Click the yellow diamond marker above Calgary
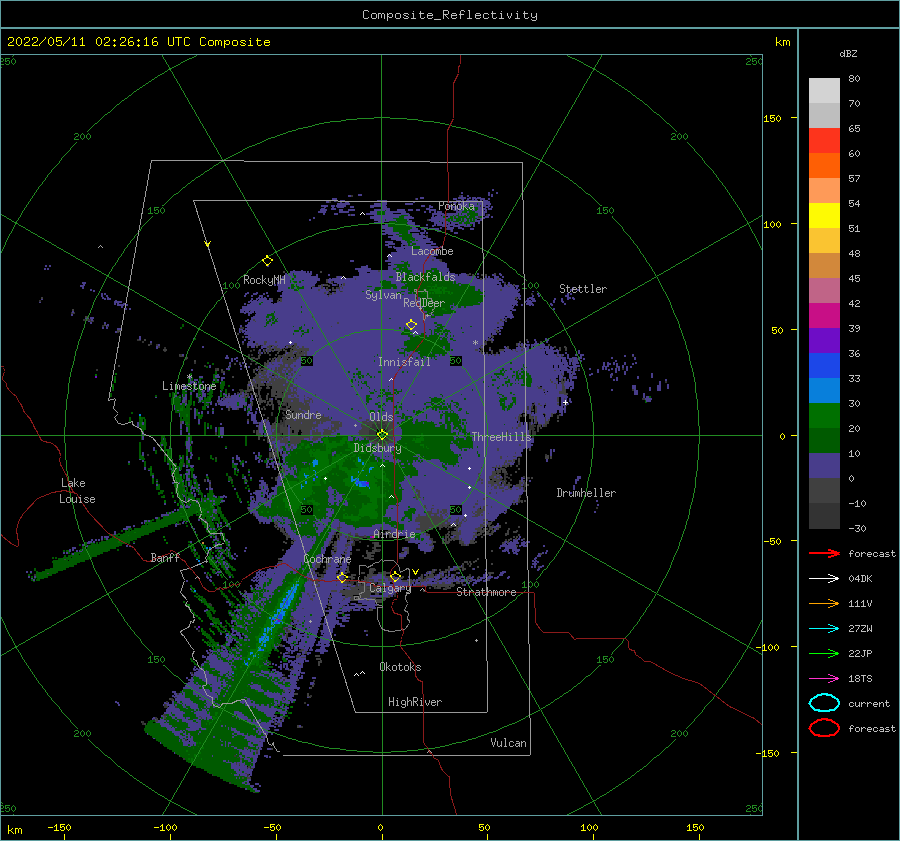Viewport: 900px width, 841px height. tap(395, 576)
